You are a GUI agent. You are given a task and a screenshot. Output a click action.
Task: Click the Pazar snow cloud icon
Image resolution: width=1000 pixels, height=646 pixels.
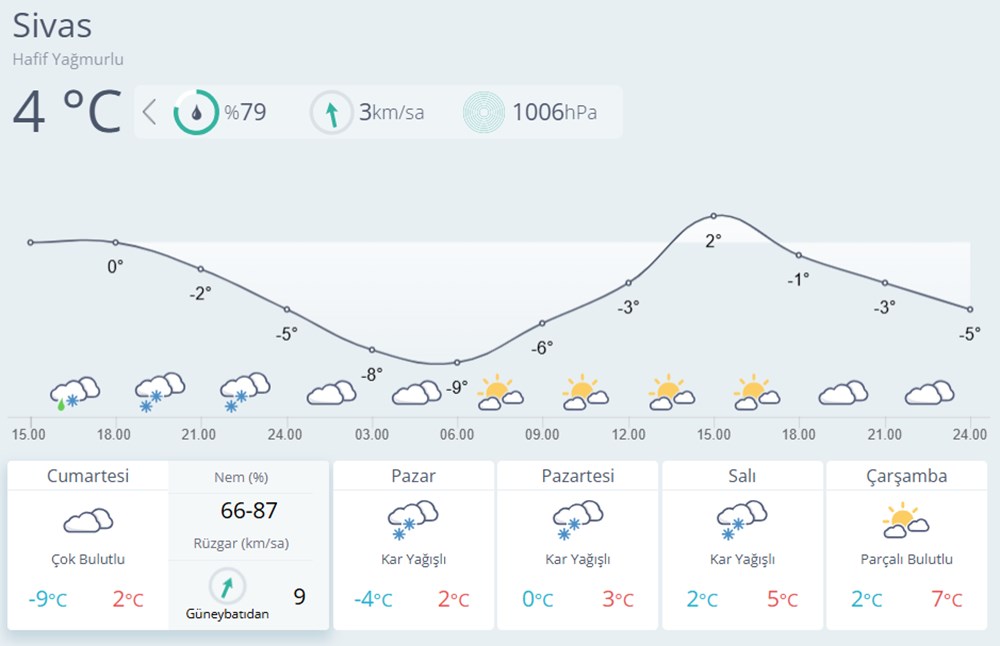(413, 520)
